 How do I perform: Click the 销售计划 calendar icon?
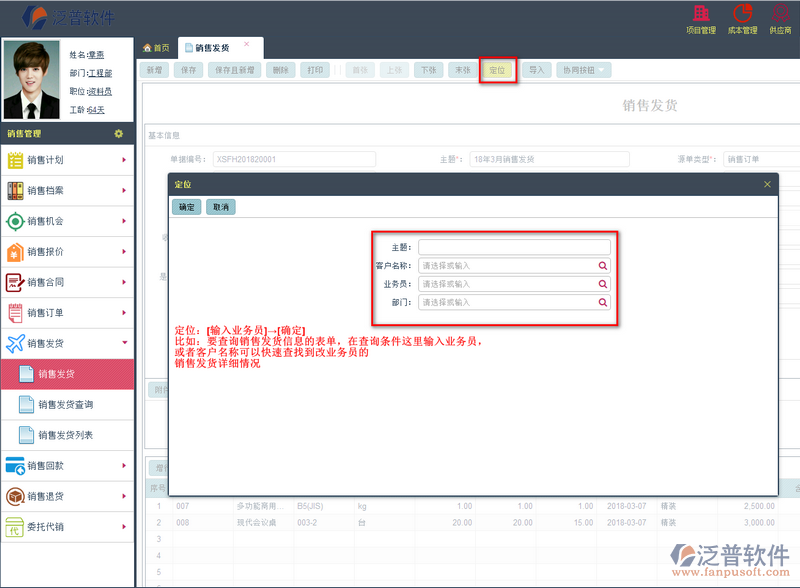[15, 160]
